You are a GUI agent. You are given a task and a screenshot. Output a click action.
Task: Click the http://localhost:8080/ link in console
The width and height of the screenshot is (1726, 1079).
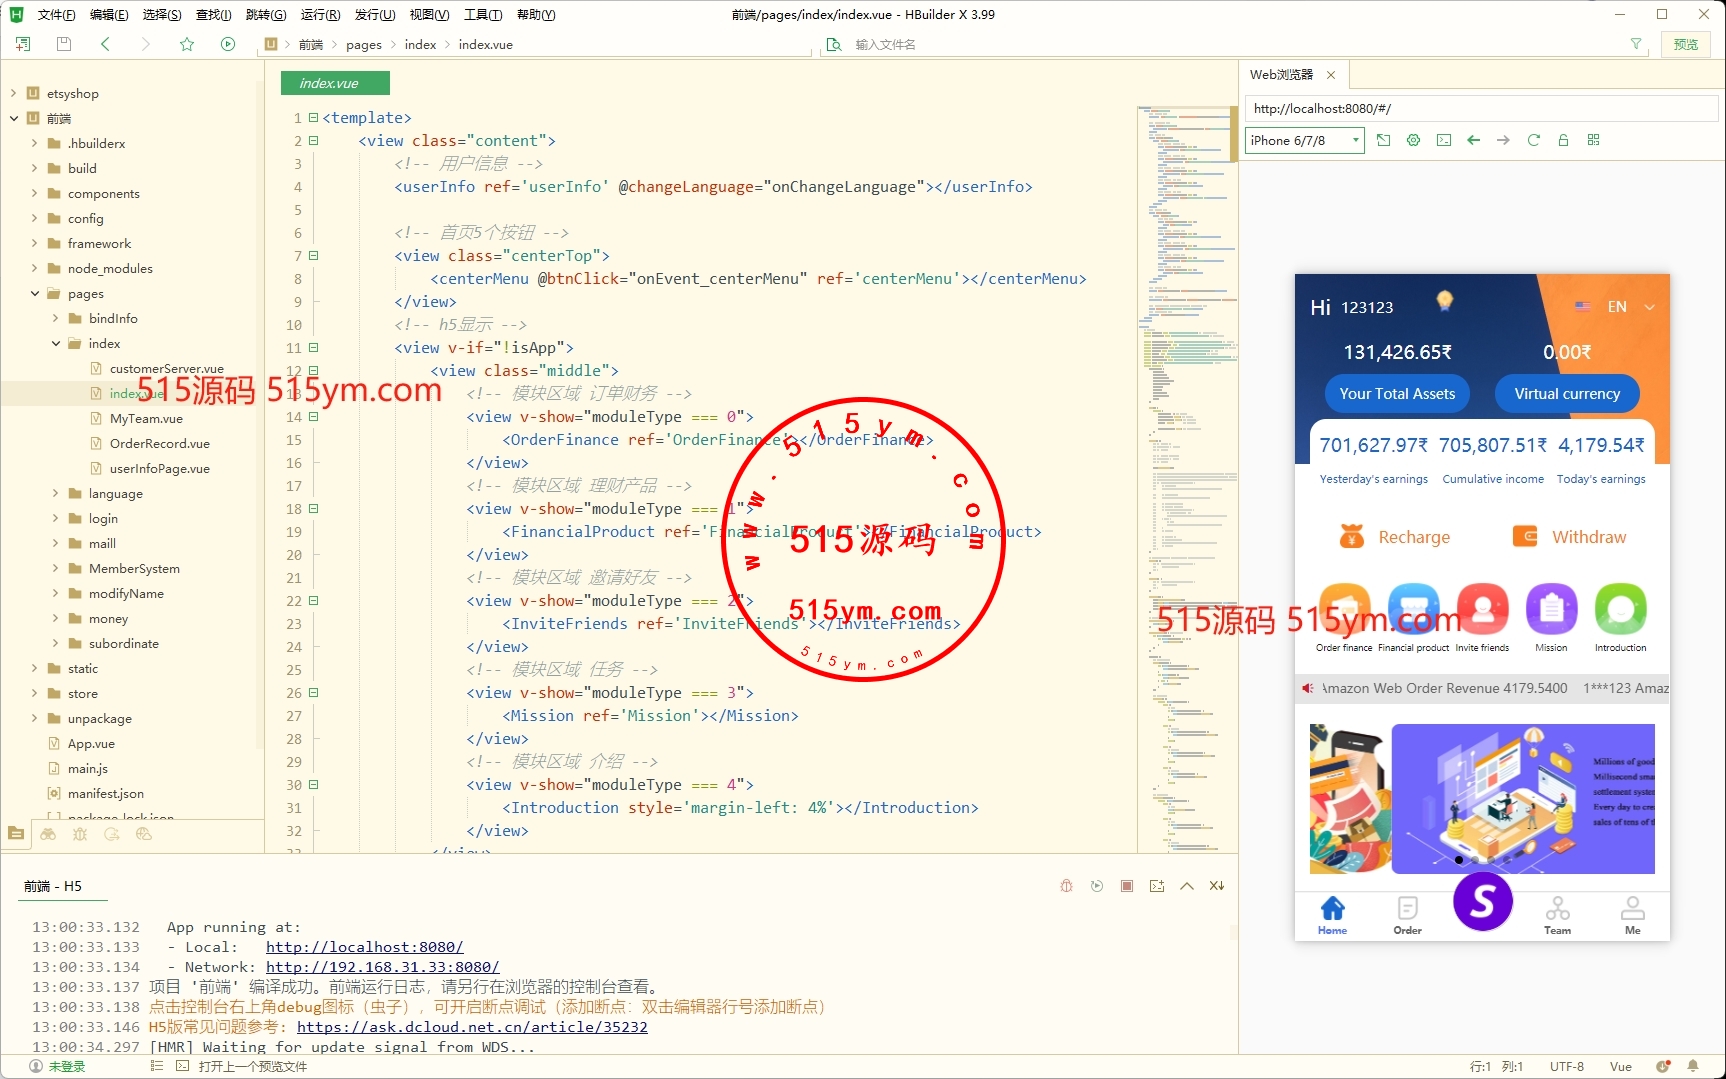point(364,947)
